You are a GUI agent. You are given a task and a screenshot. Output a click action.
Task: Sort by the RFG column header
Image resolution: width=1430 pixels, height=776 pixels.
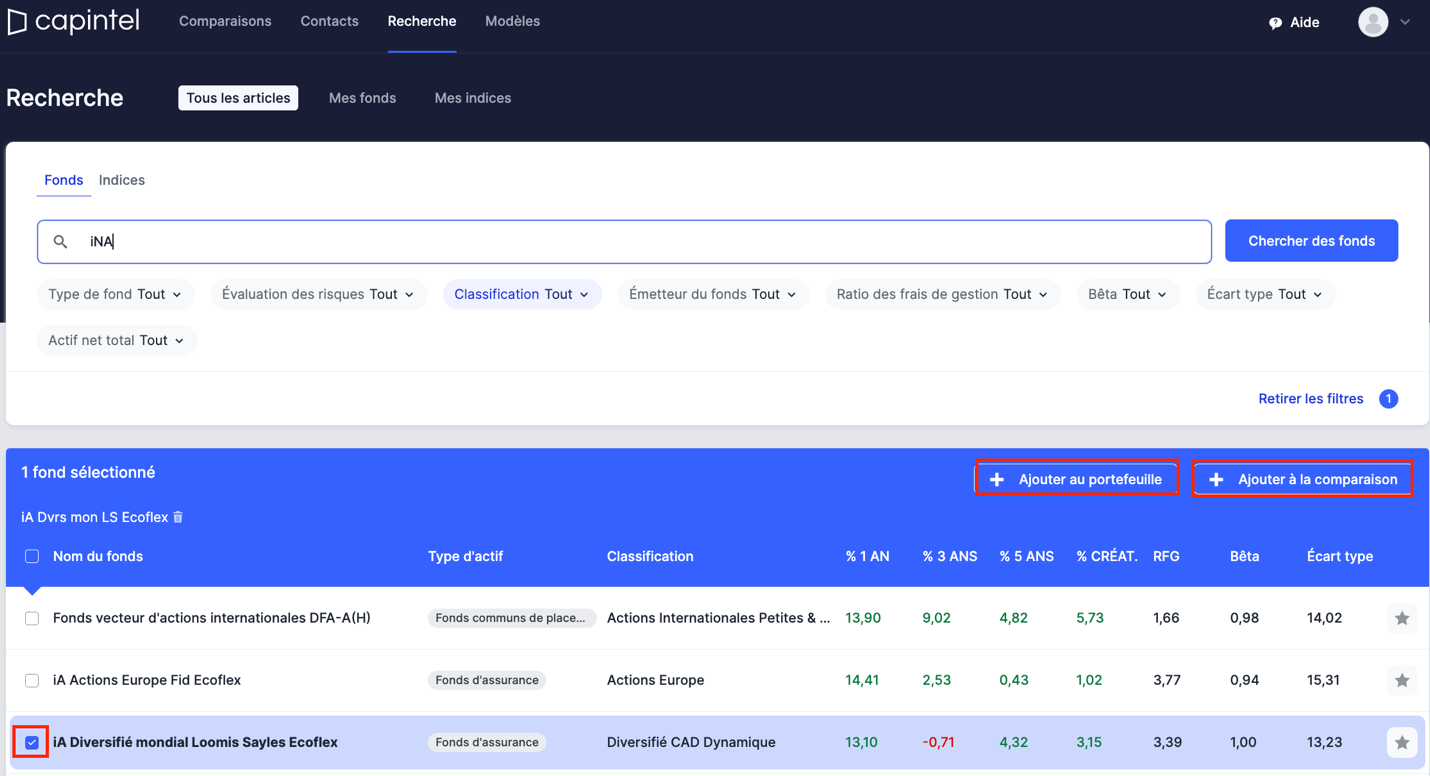tap(1166, 556)
